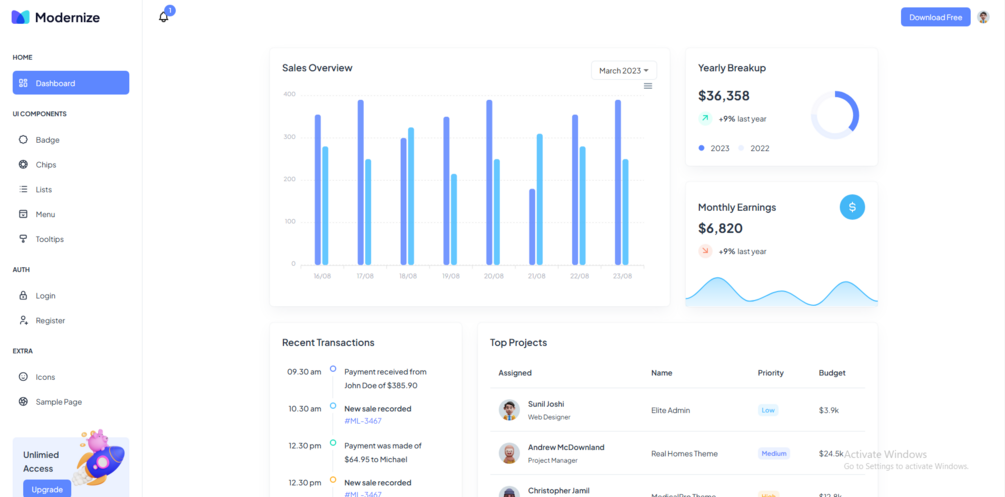Image resolution: width=1005 pixels, height=497 pixels.
Task: Click Sunil Joshi's avatar
Action: 509,410
